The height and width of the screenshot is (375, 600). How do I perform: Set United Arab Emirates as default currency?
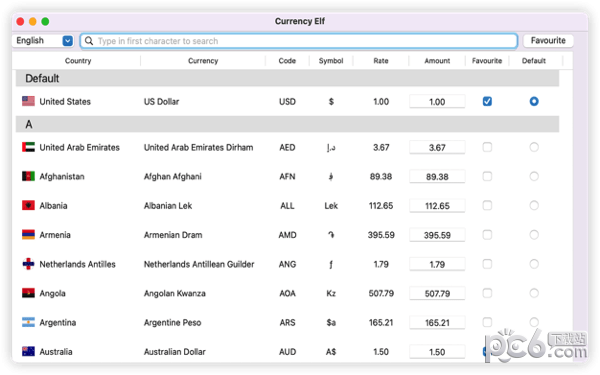534,147
